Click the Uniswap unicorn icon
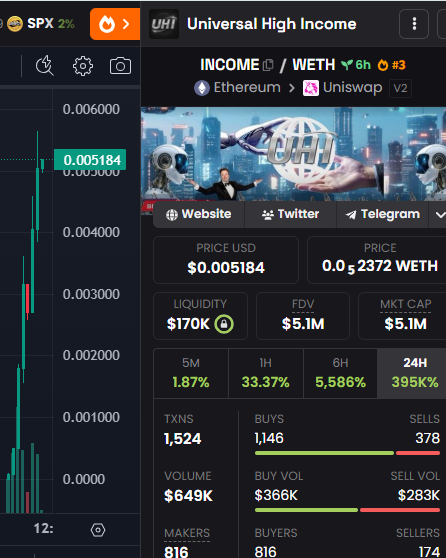446x558 pixels. pos(311,88)
